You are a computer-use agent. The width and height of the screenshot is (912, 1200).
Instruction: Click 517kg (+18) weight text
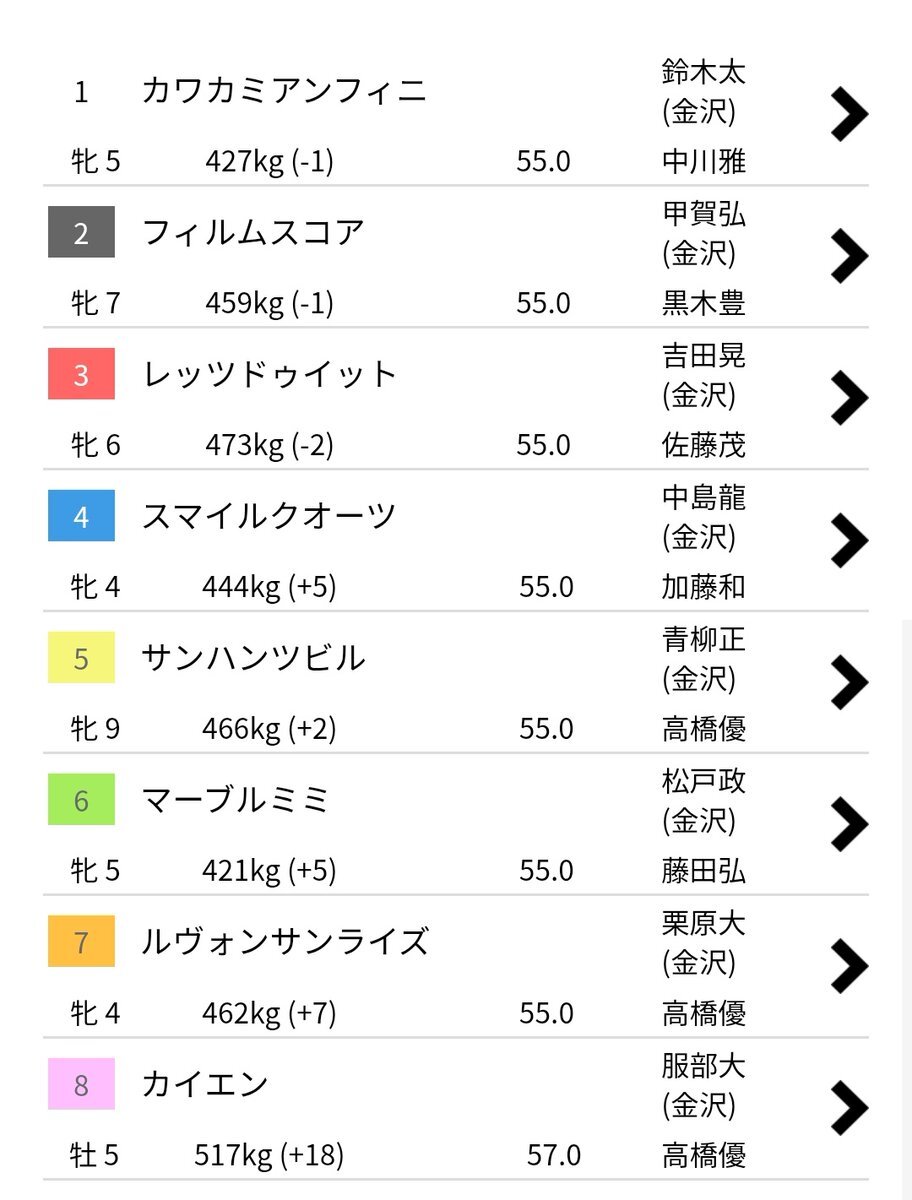point(269,1156)
